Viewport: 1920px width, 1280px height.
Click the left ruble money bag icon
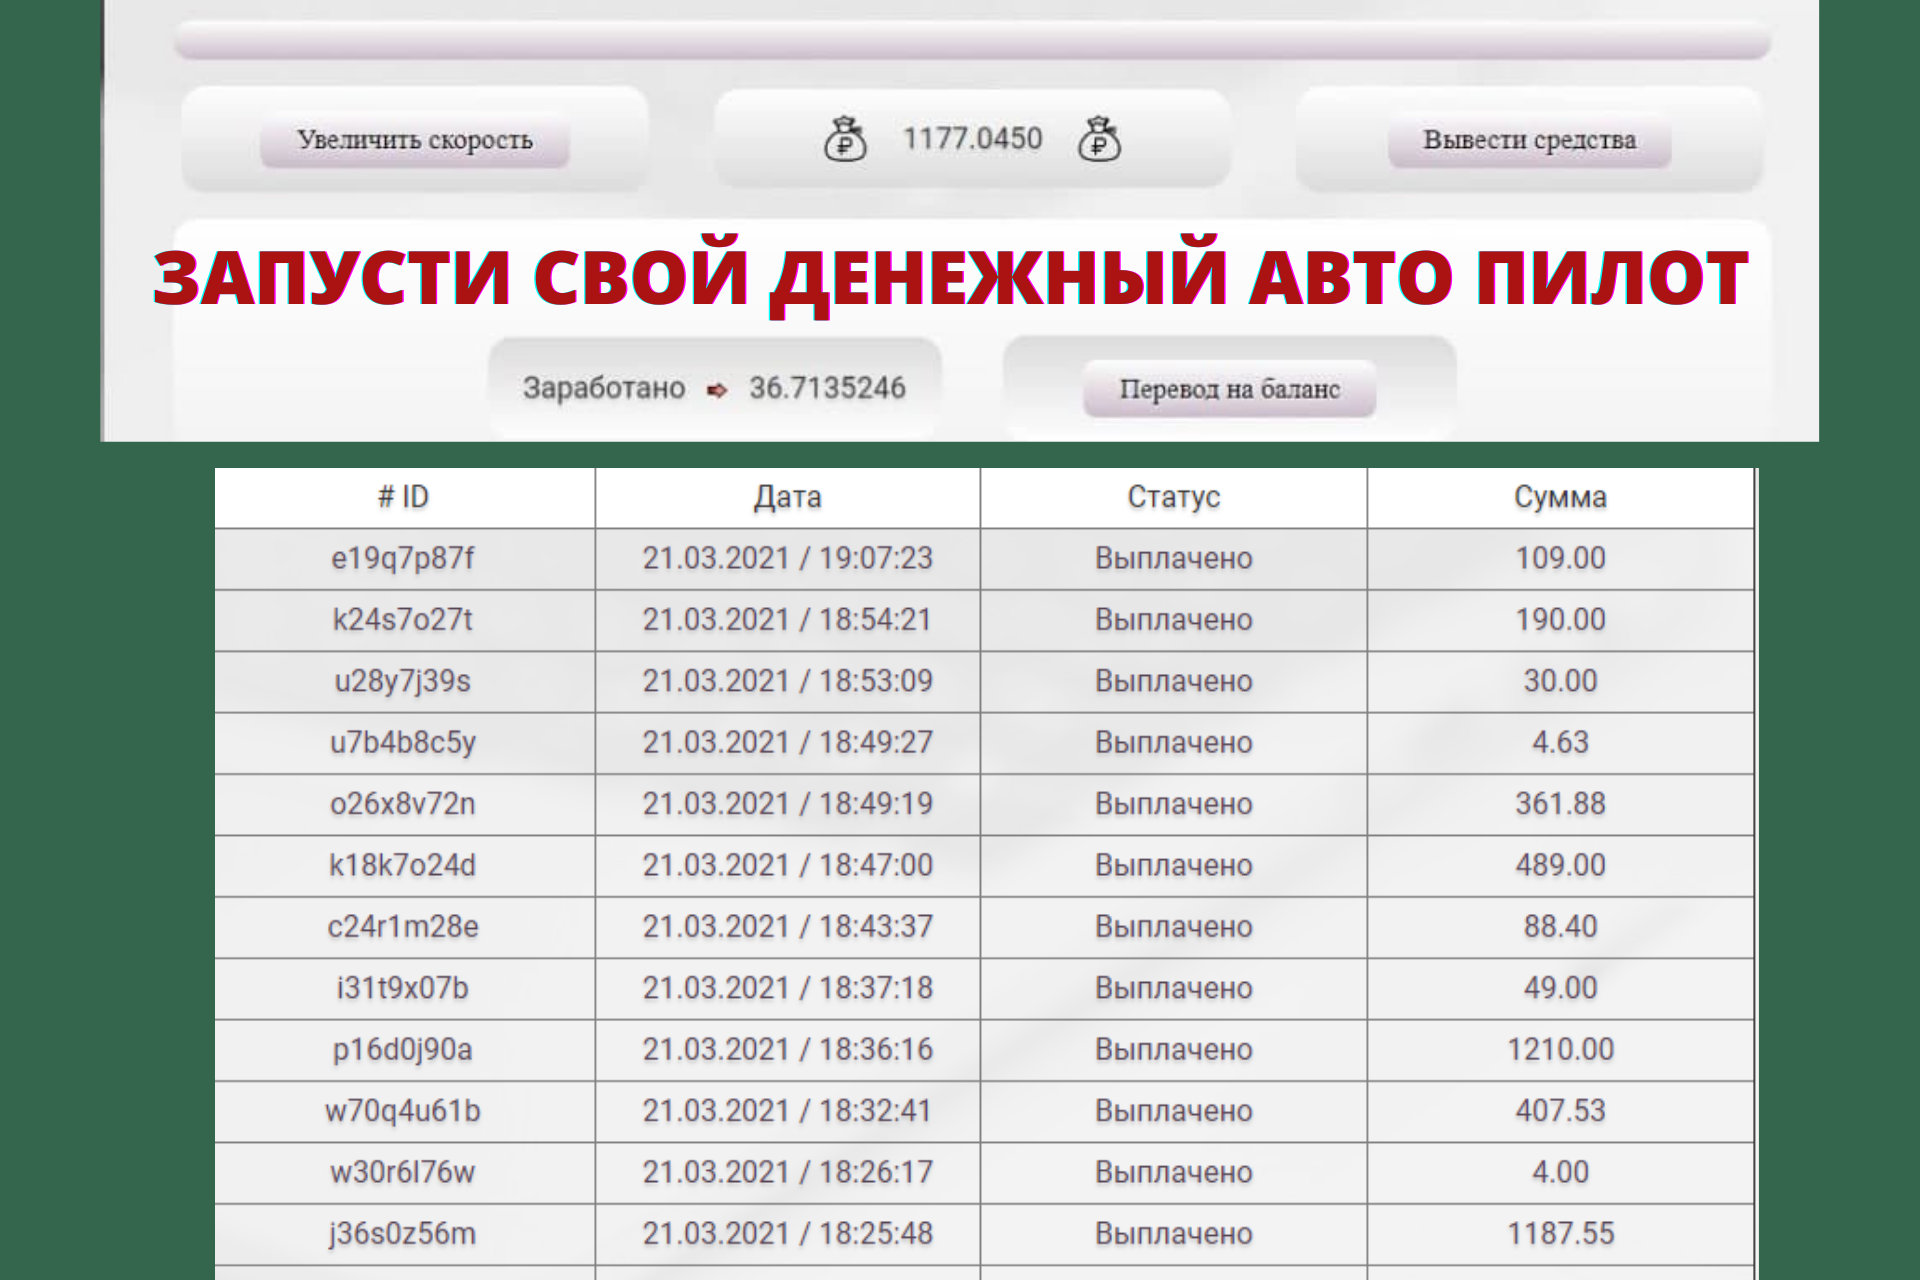click(x=845, y=139)
